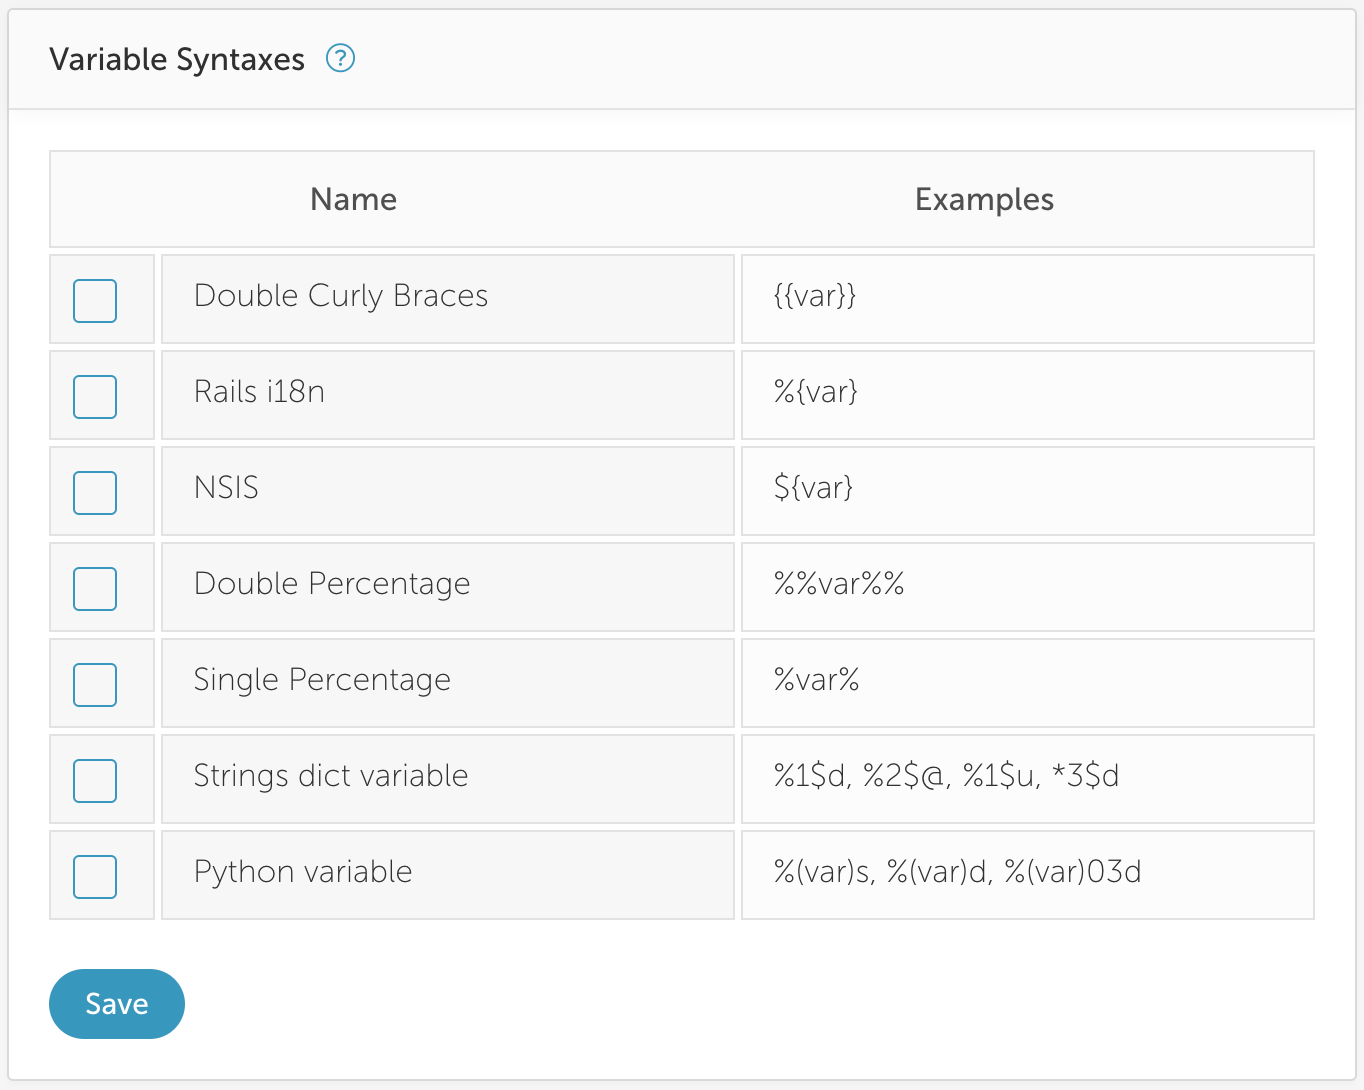Enable the Double Curly Braces checkbox
Screen dimensions: 1364x1090
point(95,301)
